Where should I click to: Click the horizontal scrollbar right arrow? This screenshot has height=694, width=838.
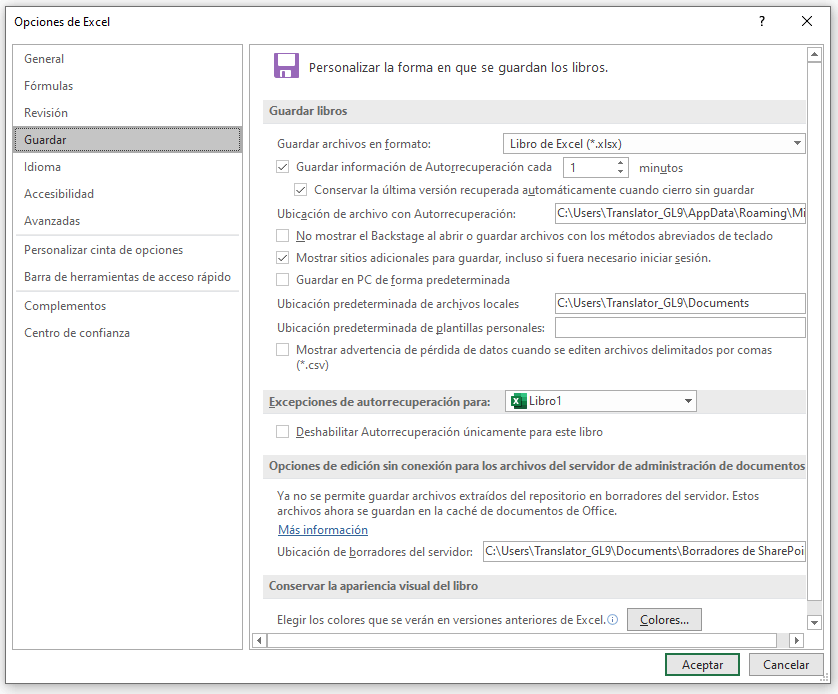(796, 640)
